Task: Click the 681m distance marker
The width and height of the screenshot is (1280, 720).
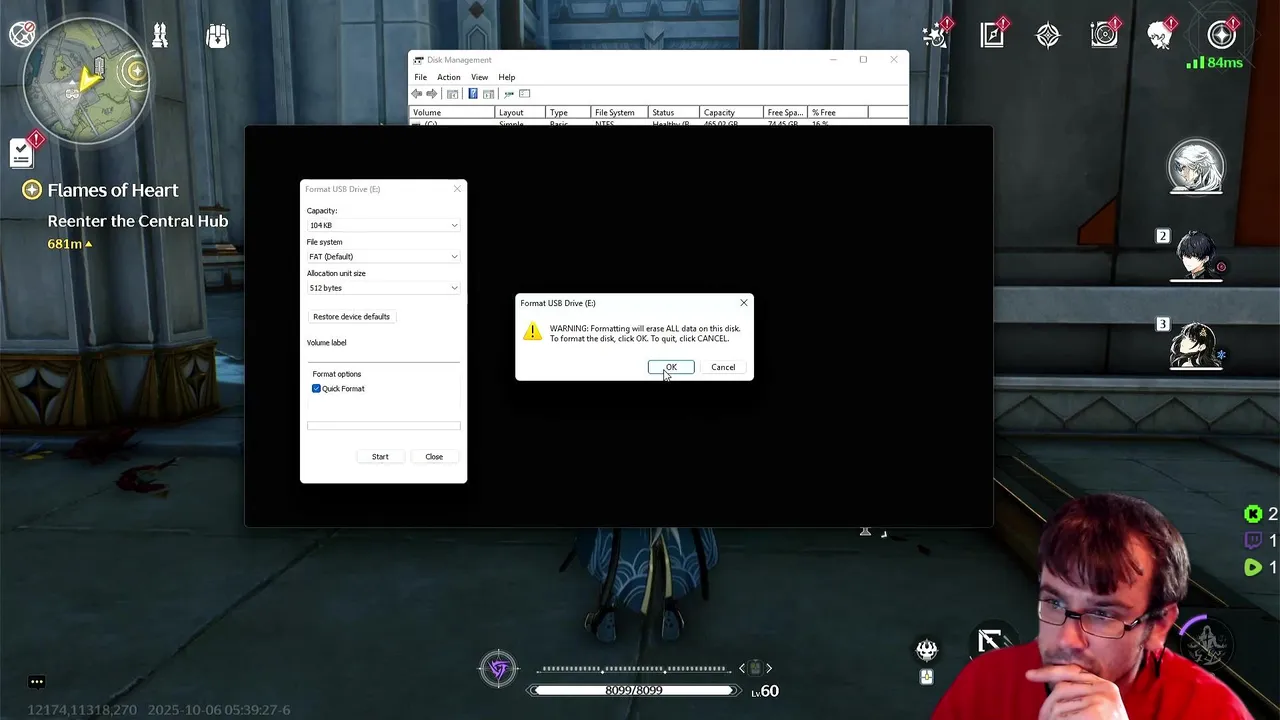Action: [x=69, y=244]
